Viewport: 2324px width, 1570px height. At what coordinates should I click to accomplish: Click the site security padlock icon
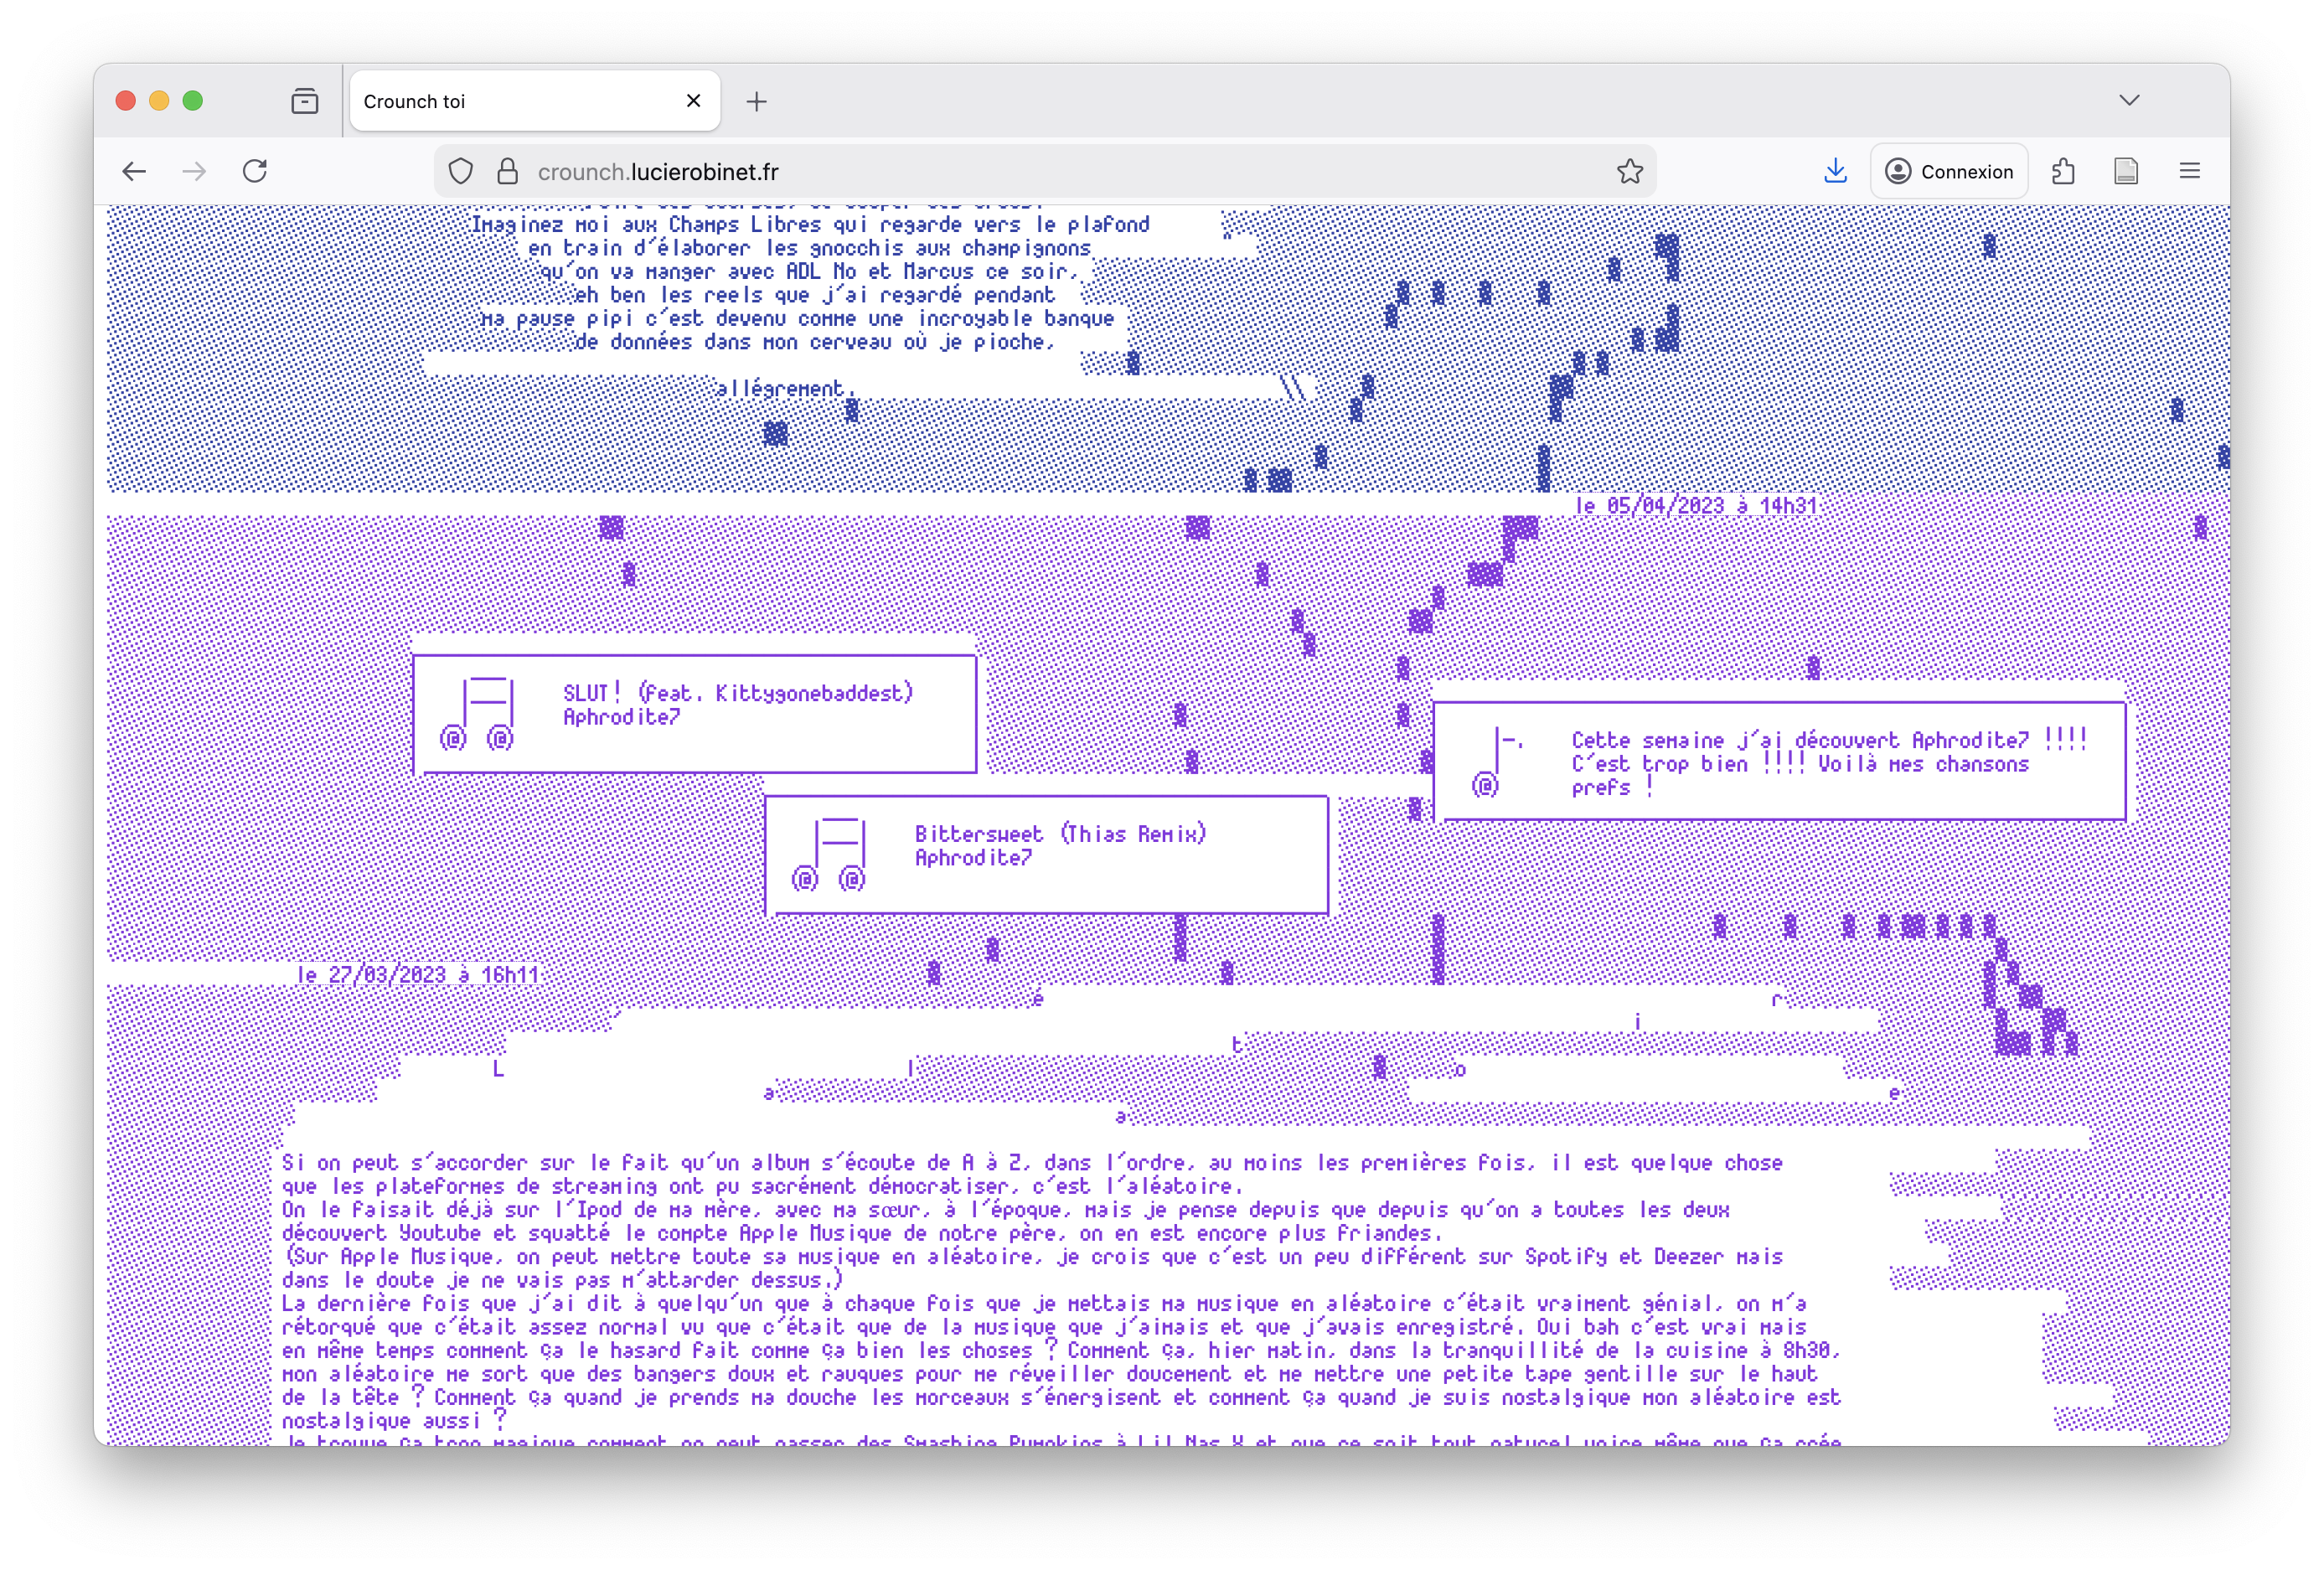click(x=508, y=172)
